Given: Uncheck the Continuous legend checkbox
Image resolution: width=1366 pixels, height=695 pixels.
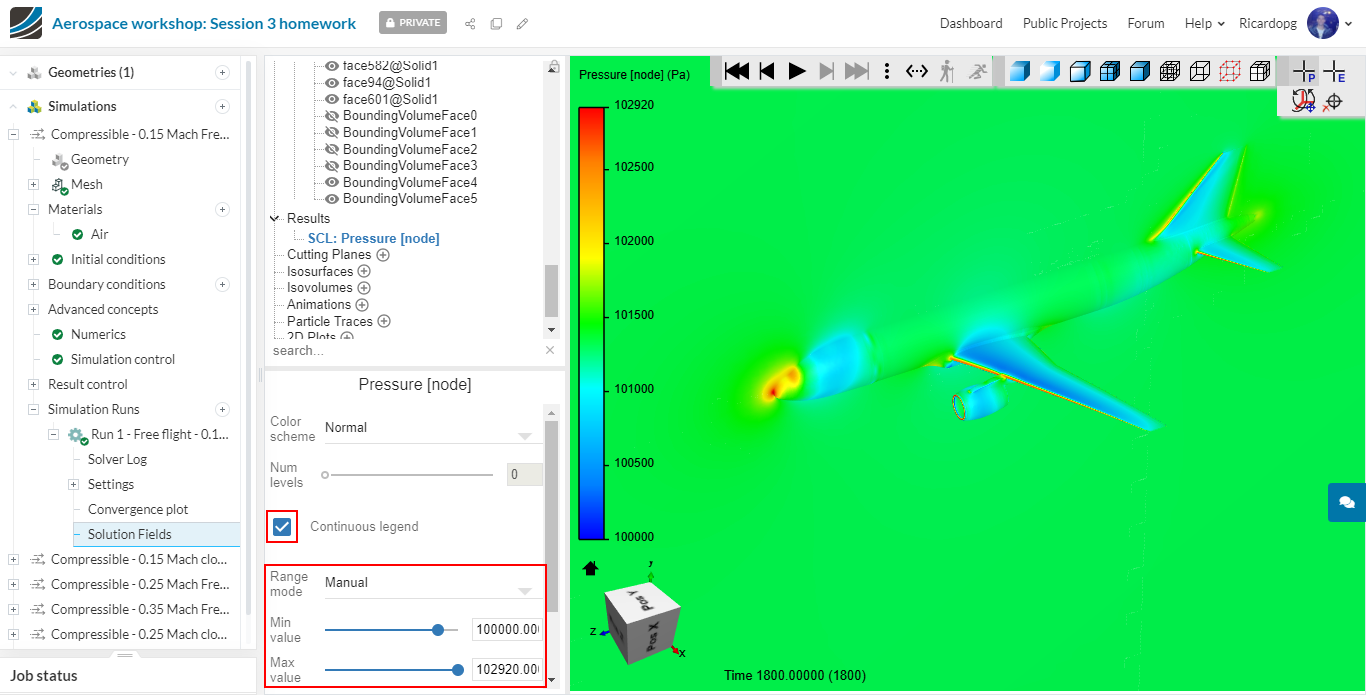Looking at the screenshot, I should (x=282, y=526).
